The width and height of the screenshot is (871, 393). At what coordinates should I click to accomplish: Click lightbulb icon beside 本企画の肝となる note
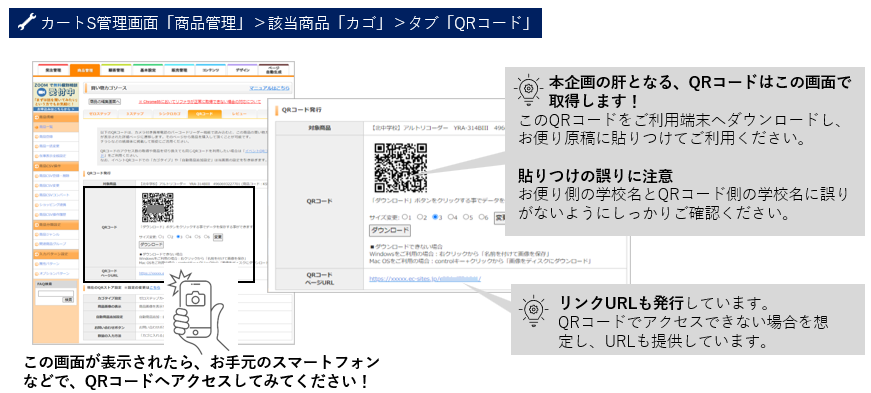(528, 89)
